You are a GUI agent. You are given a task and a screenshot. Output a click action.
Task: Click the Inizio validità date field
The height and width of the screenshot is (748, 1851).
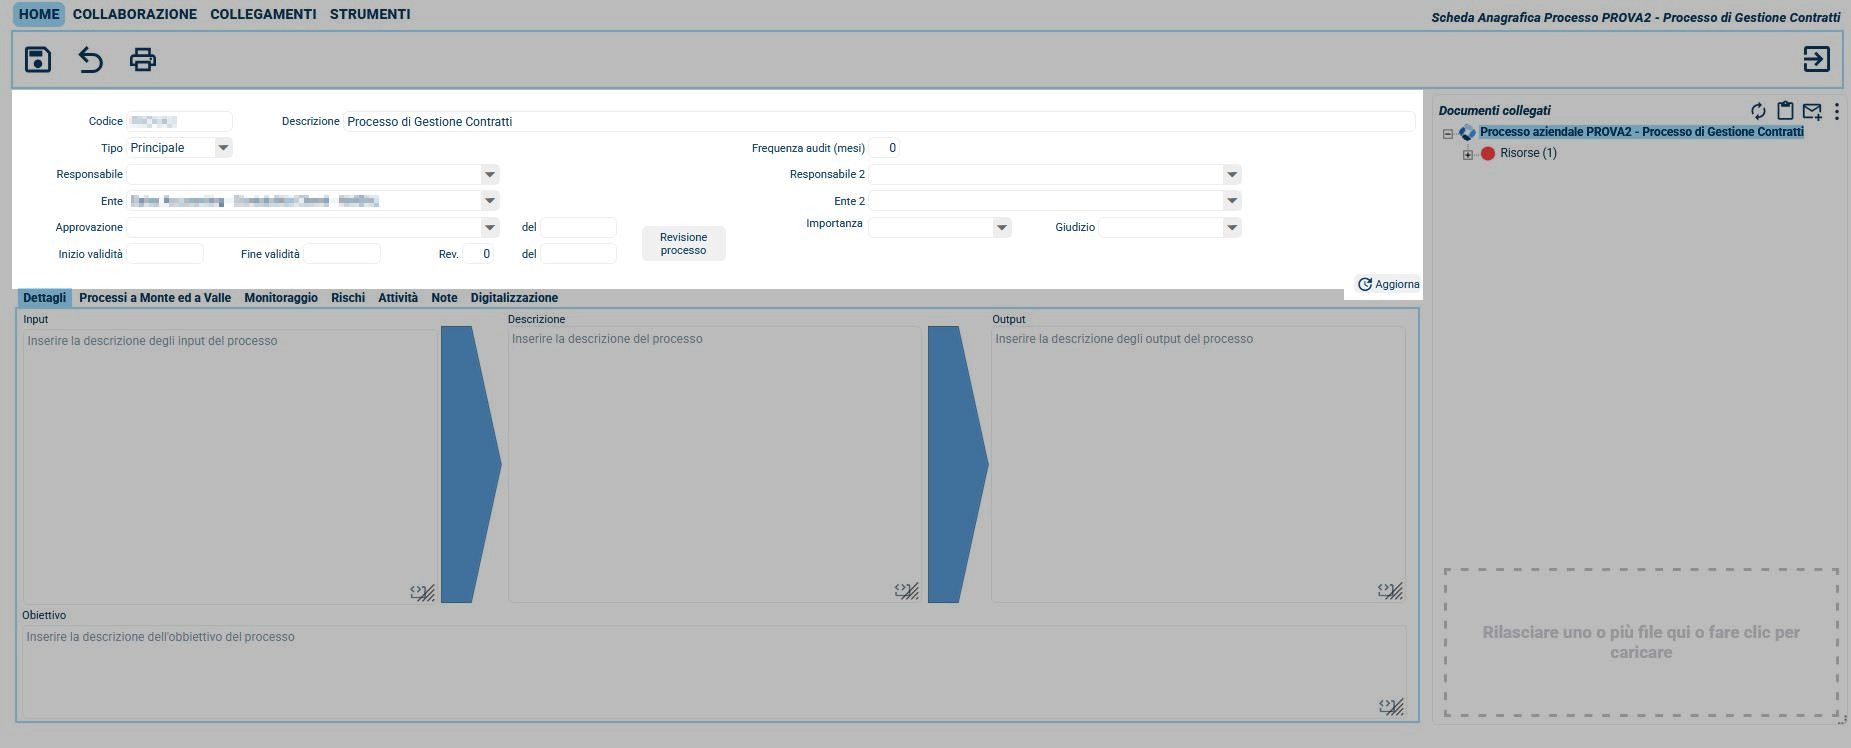165,254
